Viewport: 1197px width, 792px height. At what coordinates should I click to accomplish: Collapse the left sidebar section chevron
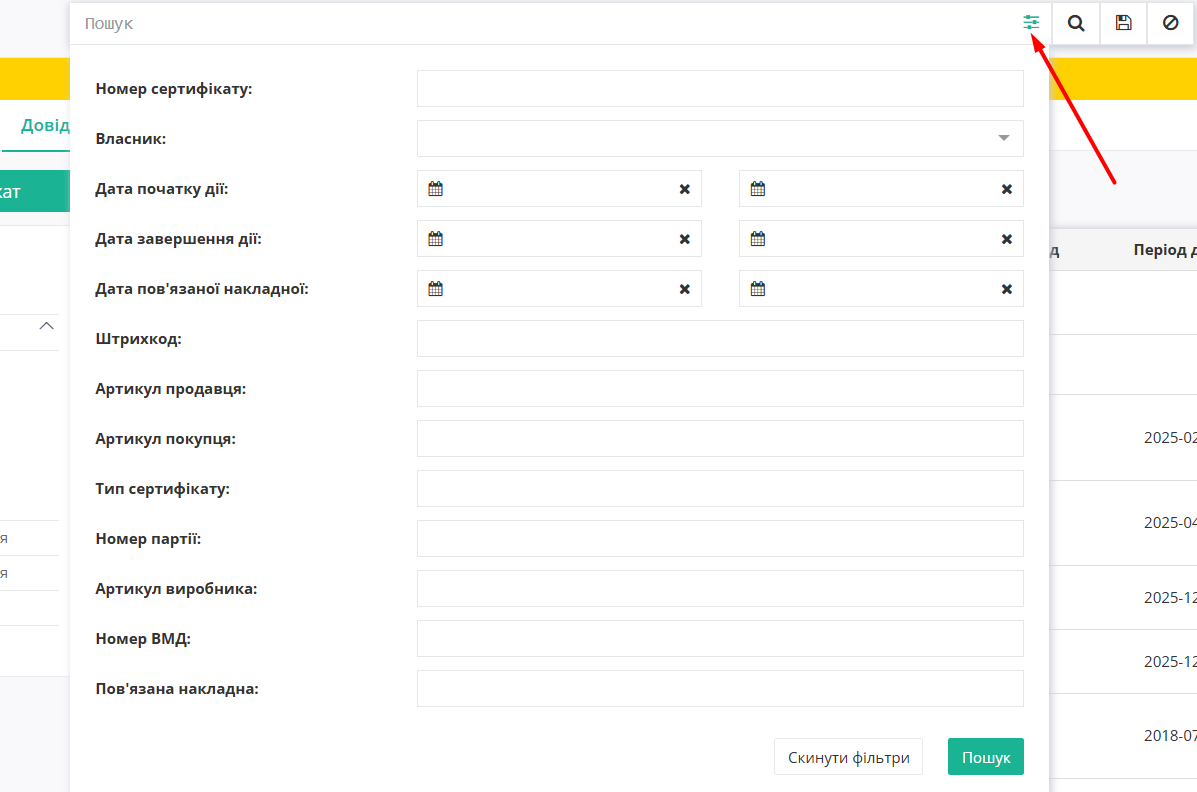[47, 326]
